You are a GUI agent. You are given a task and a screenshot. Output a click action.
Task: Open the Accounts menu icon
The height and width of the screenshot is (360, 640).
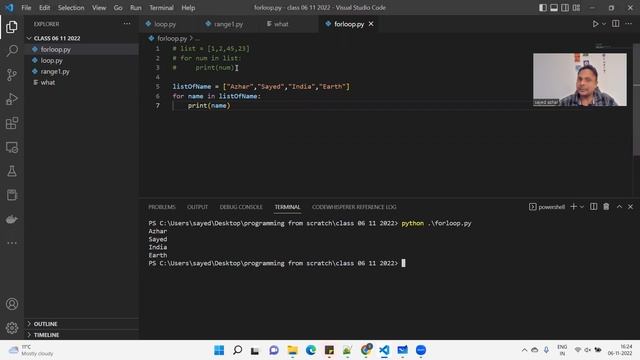(x=12, y=304)
